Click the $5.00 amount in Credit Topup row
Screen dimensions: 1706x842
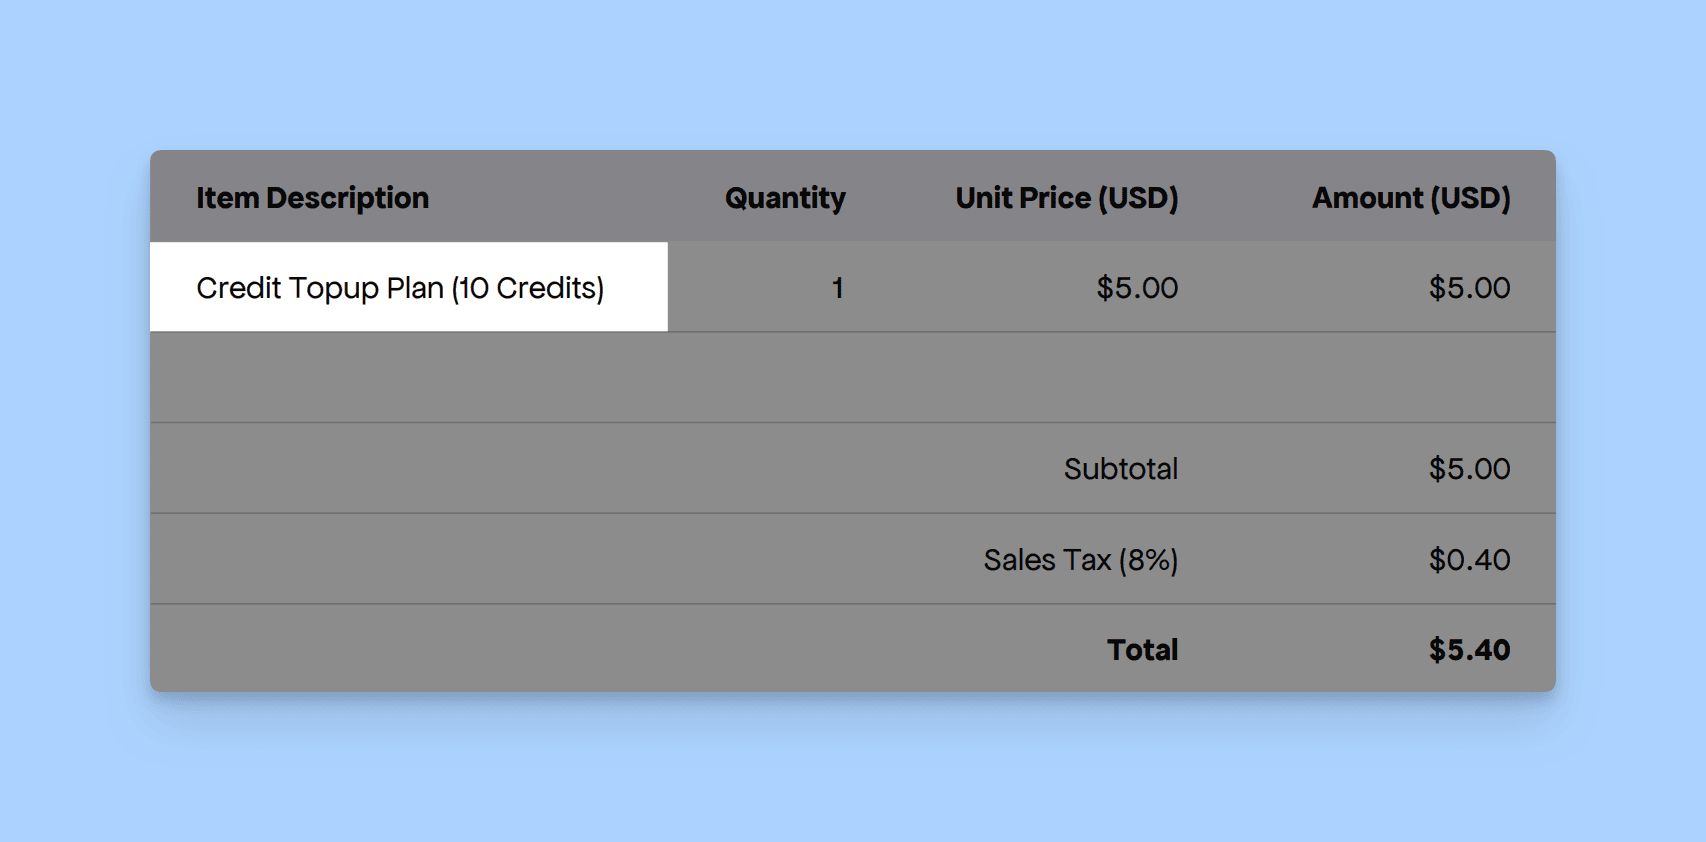[x=1469, y=288]
